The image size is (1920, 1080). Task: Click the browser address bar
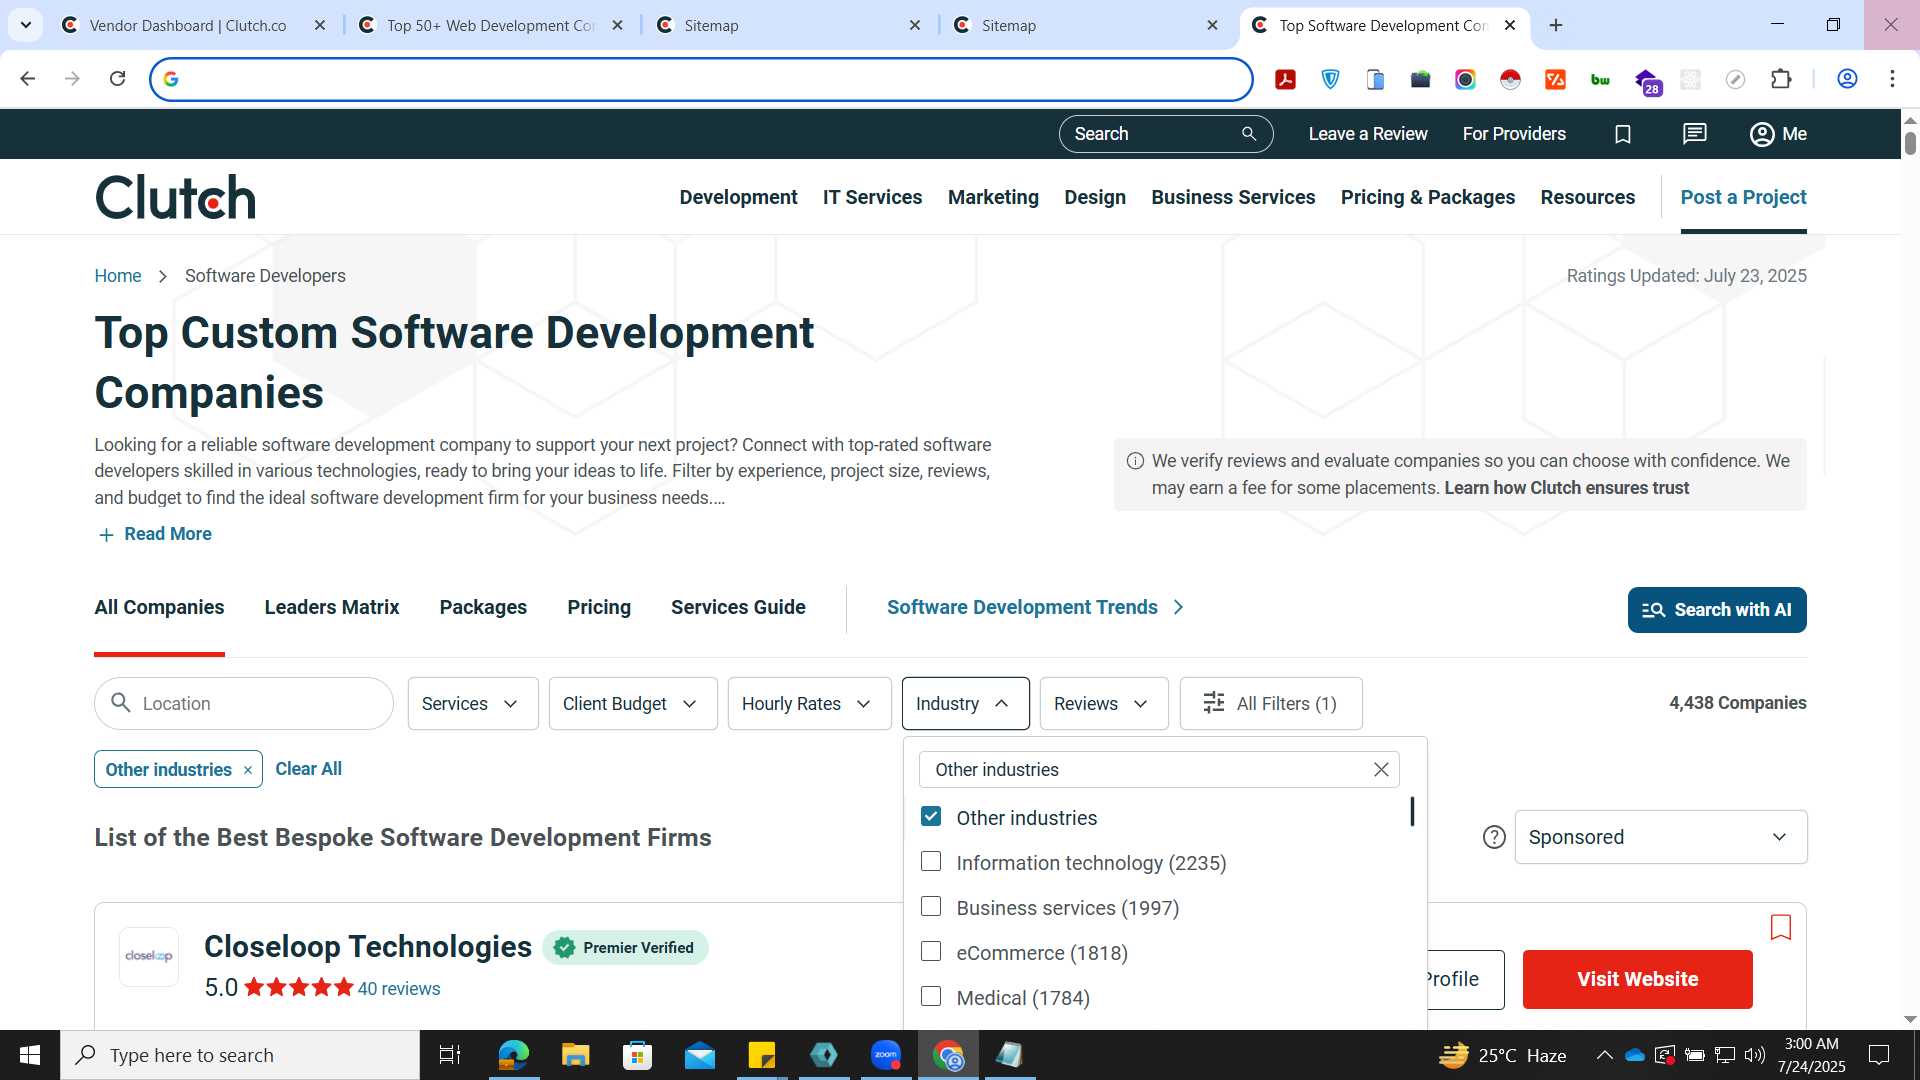click(700, 79)
